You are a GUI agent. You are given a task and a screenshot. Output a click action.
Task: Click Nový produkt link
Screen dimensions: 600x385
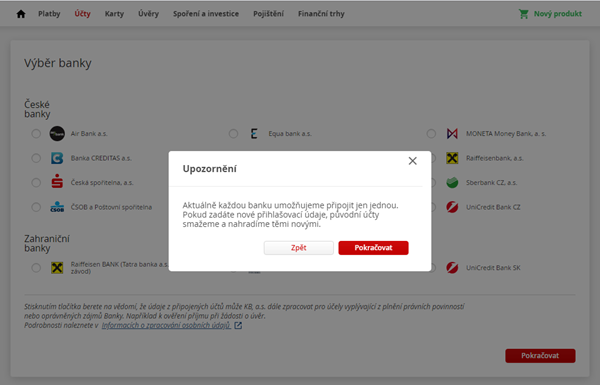(558, 14)
